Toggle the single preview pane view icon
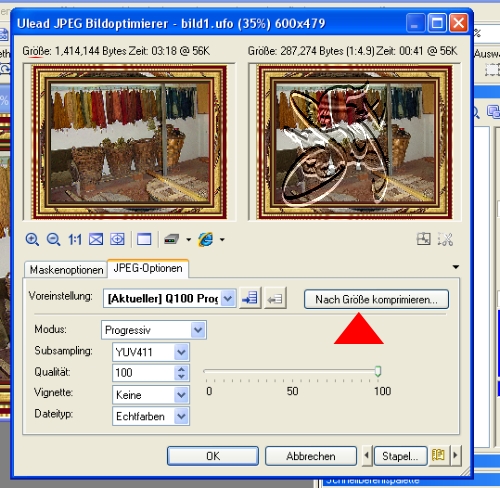The width and height of the screenshot is (500, 488). pyautogui.click(x=144, y=239)
